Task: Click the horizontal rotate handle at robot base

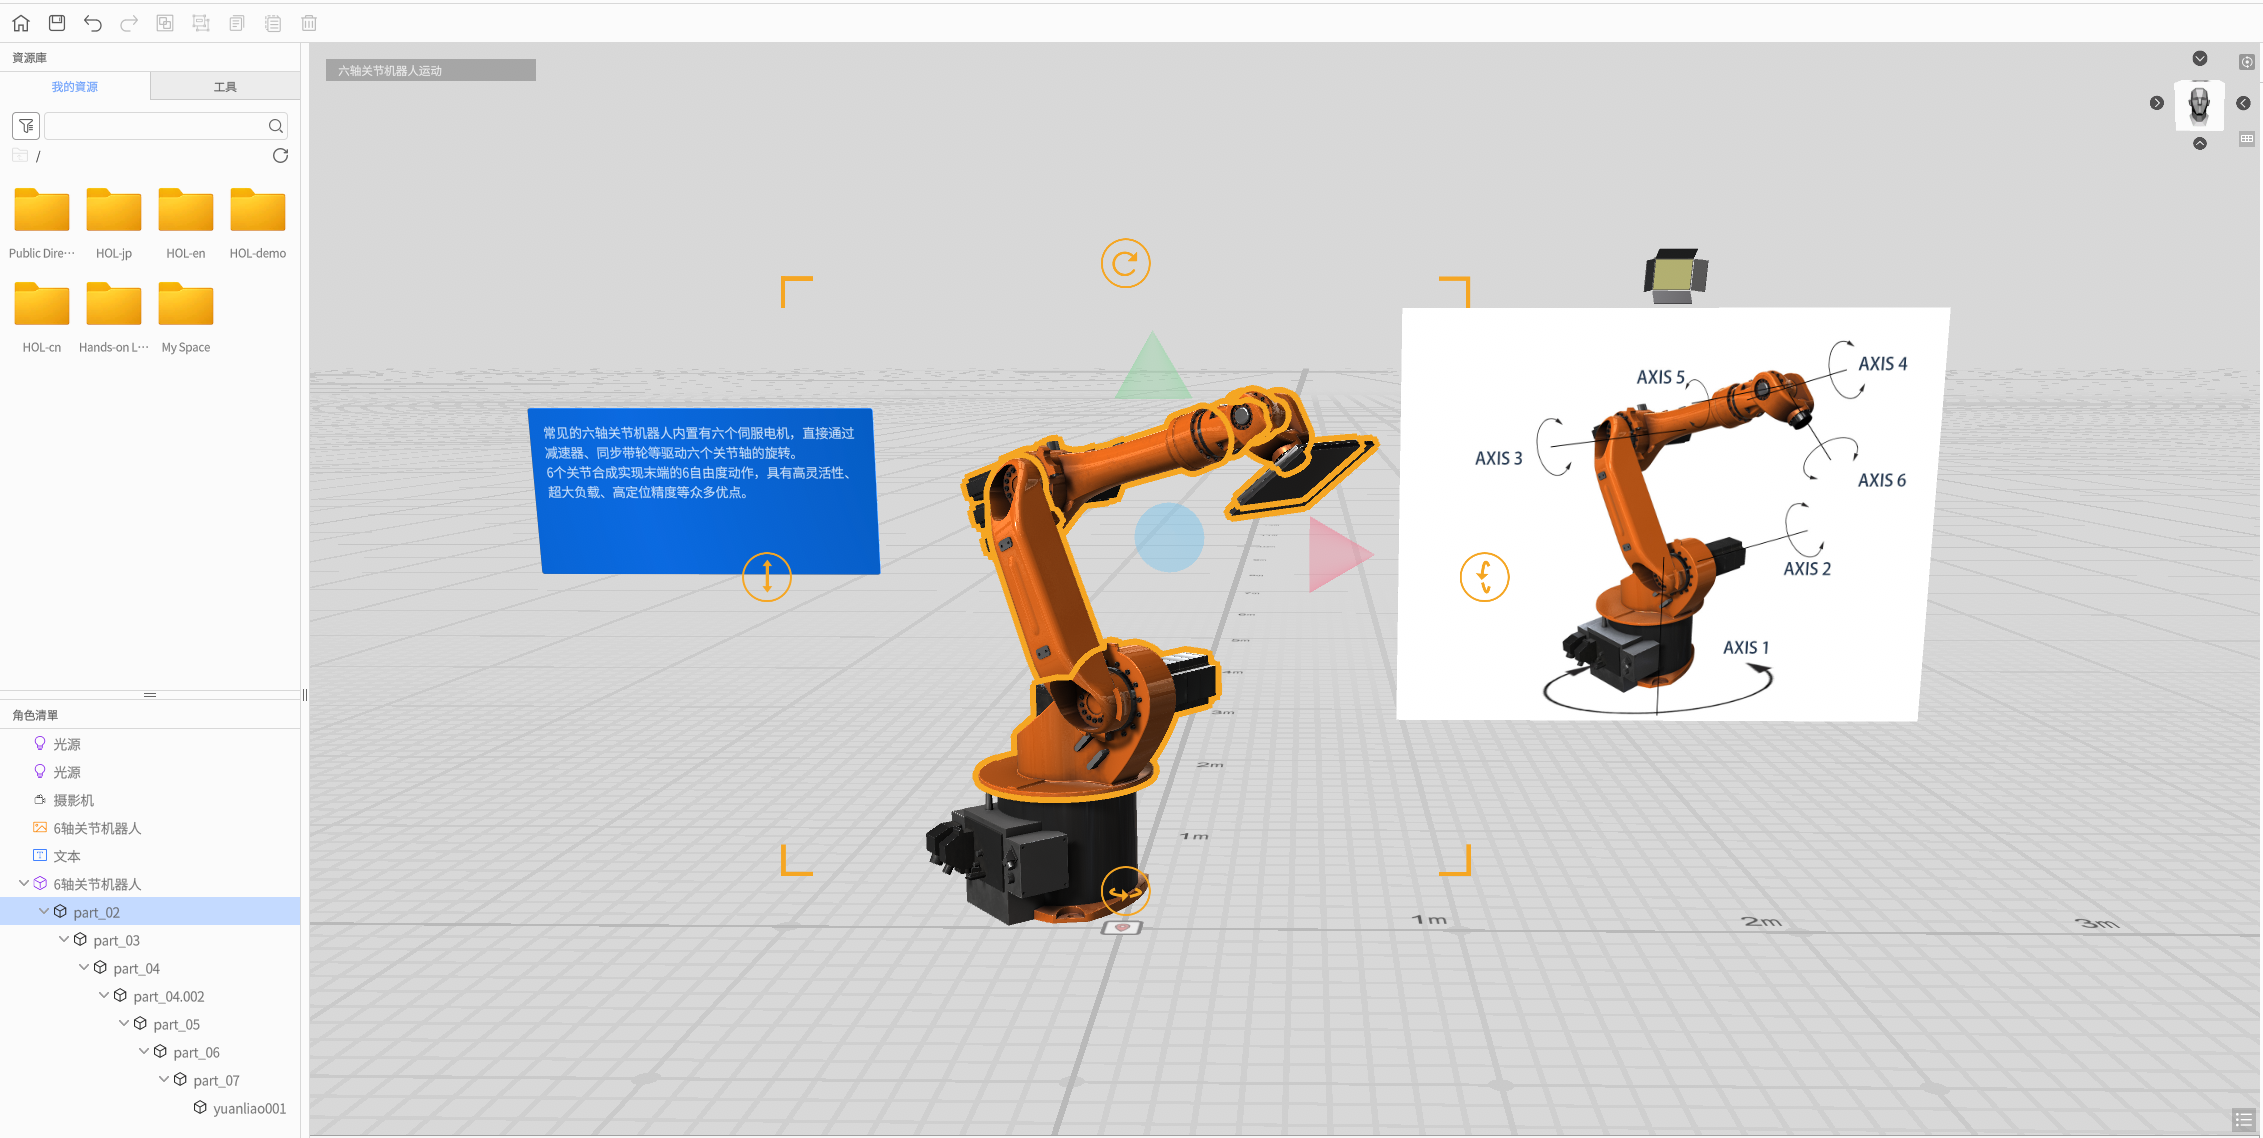Action: click(1125, 891)
